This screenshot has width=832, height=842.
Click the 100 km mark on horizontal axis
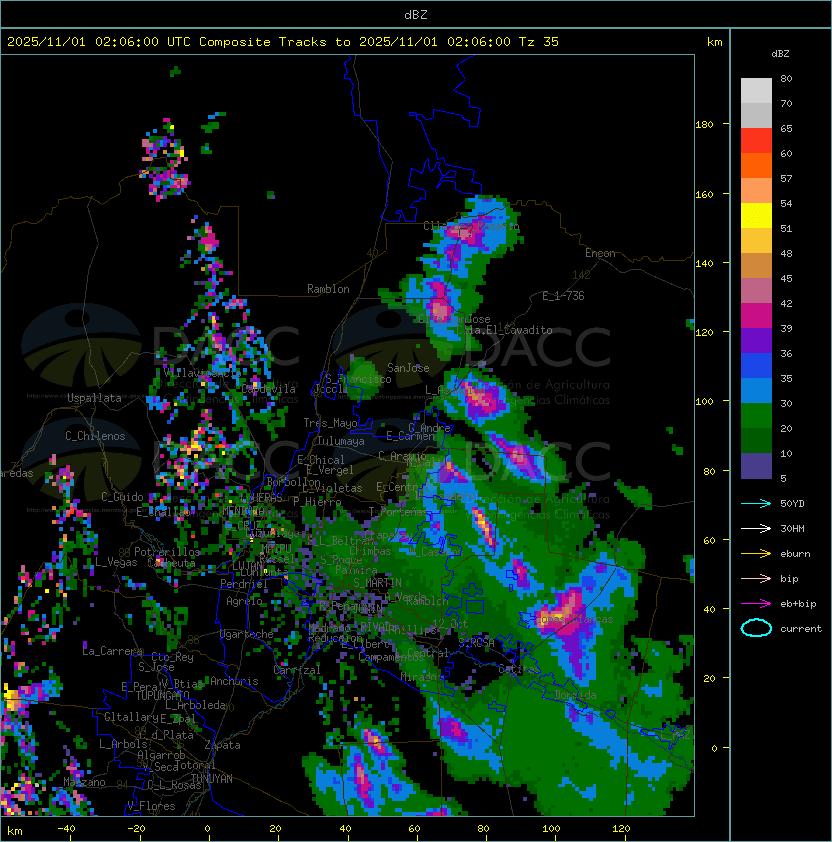click(x=551, y=829)
